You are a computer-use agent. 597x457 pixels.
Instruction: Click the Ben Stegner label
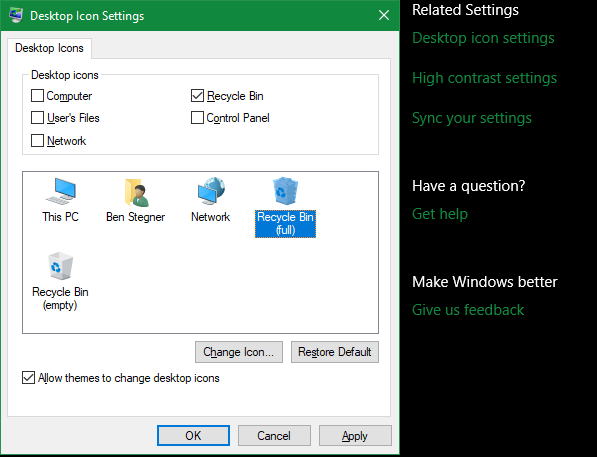136,217
